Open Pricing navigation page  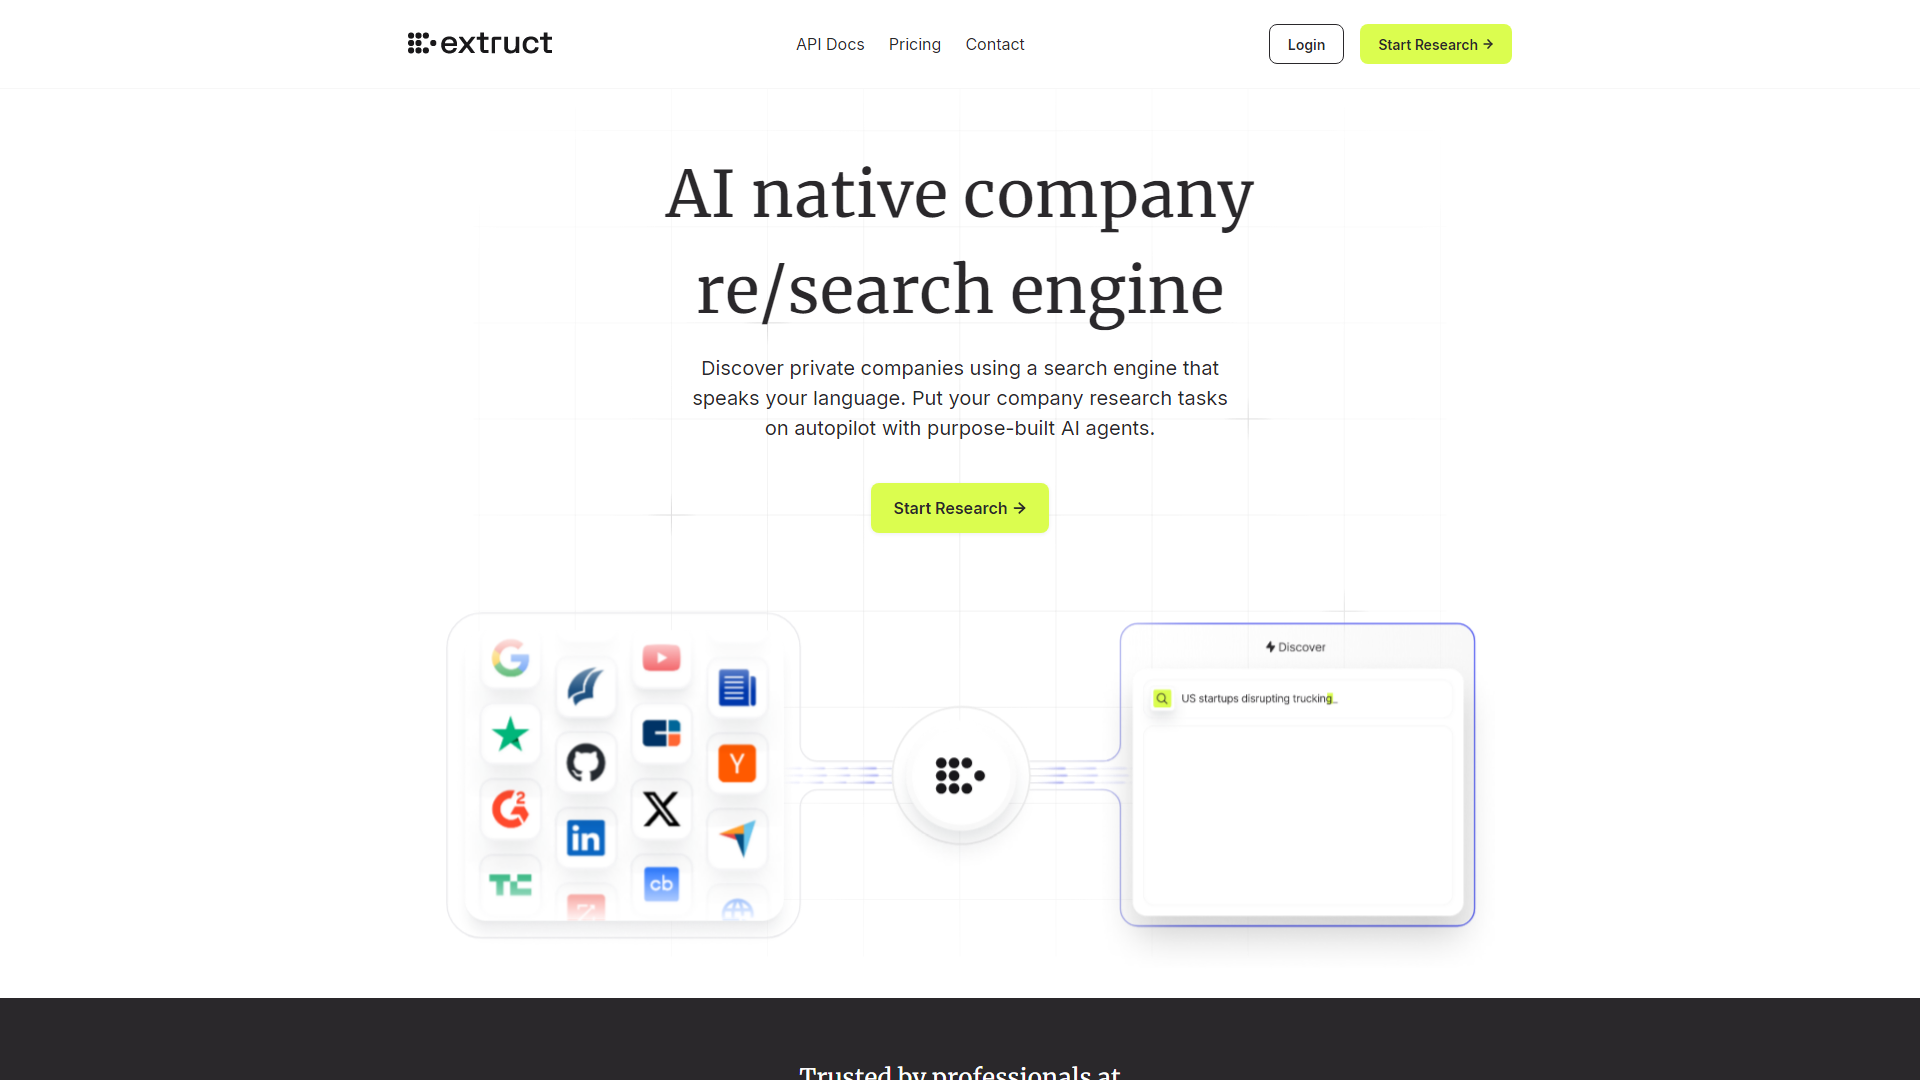[x=914, y=44]
